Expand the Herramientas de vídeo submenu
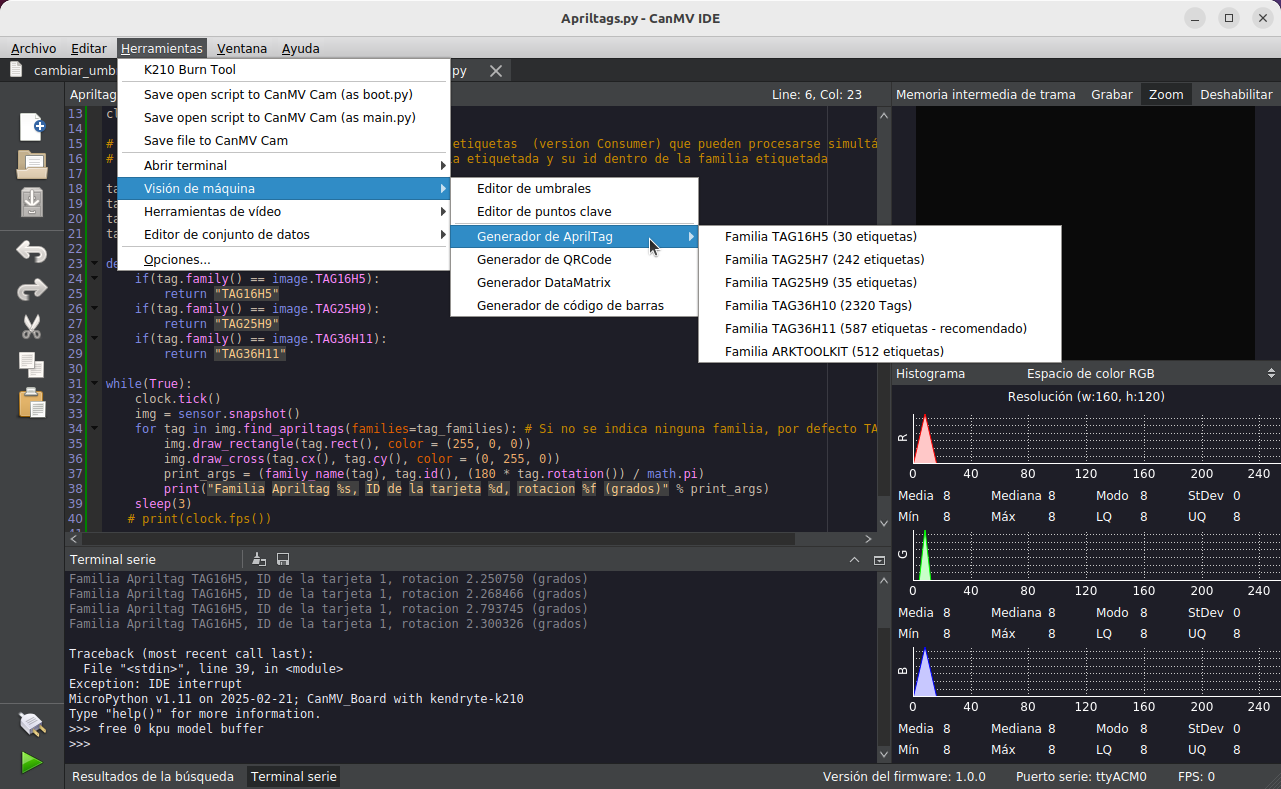The image size is (1281, 789). tap(283, 211)
